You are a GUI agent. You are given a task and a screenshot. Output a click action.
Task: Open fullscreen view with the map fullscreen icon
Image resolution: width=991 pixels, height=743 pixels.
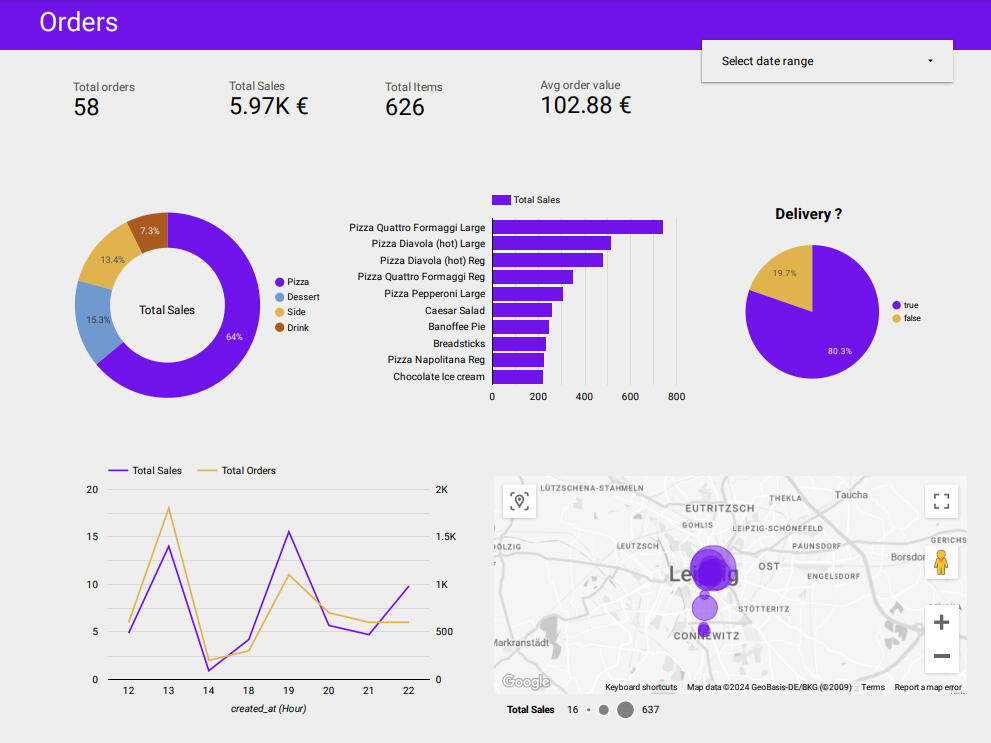(941, 501)
